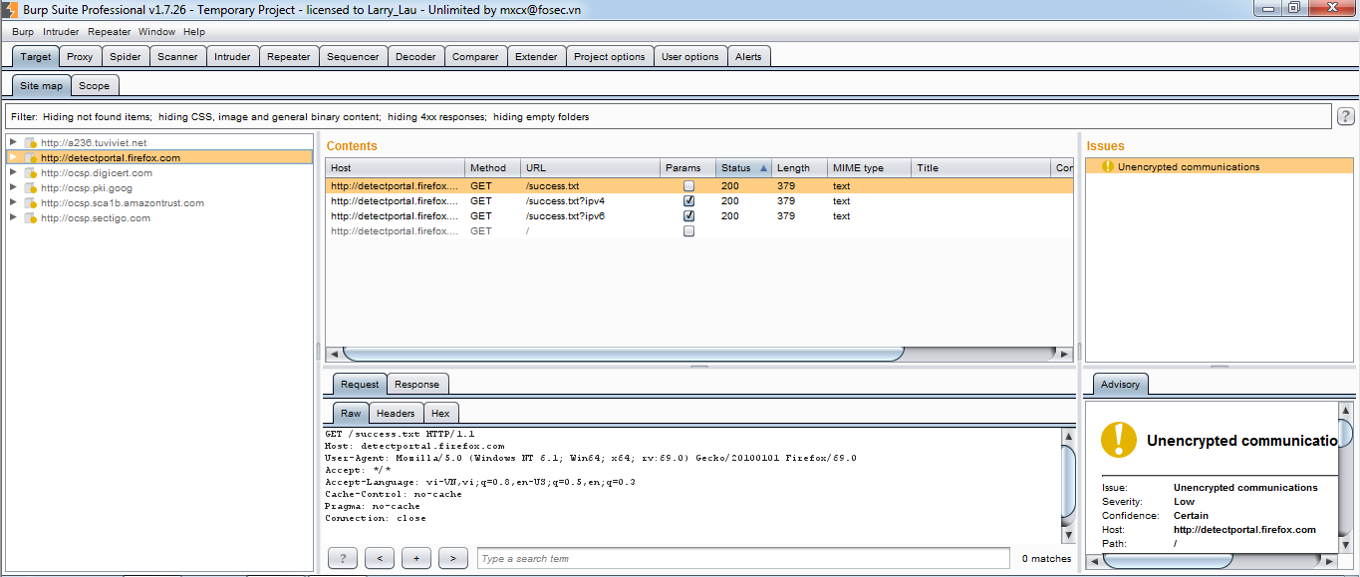Go to previous search match

[379, 558]
